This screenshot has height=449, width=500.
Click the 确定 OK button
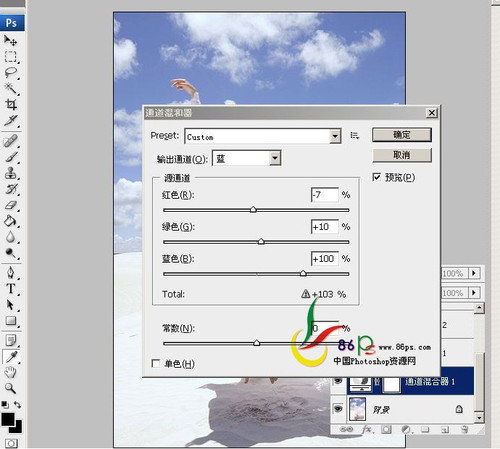(x=402, y=135)
